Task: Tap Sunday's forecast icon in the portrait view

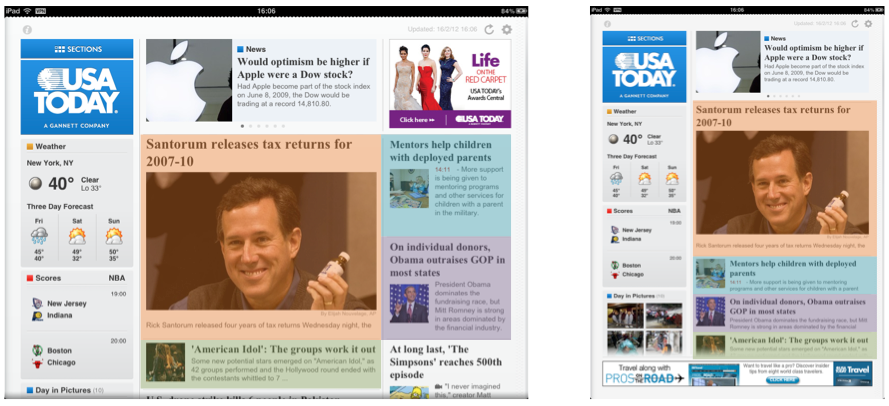Action: 672,179
